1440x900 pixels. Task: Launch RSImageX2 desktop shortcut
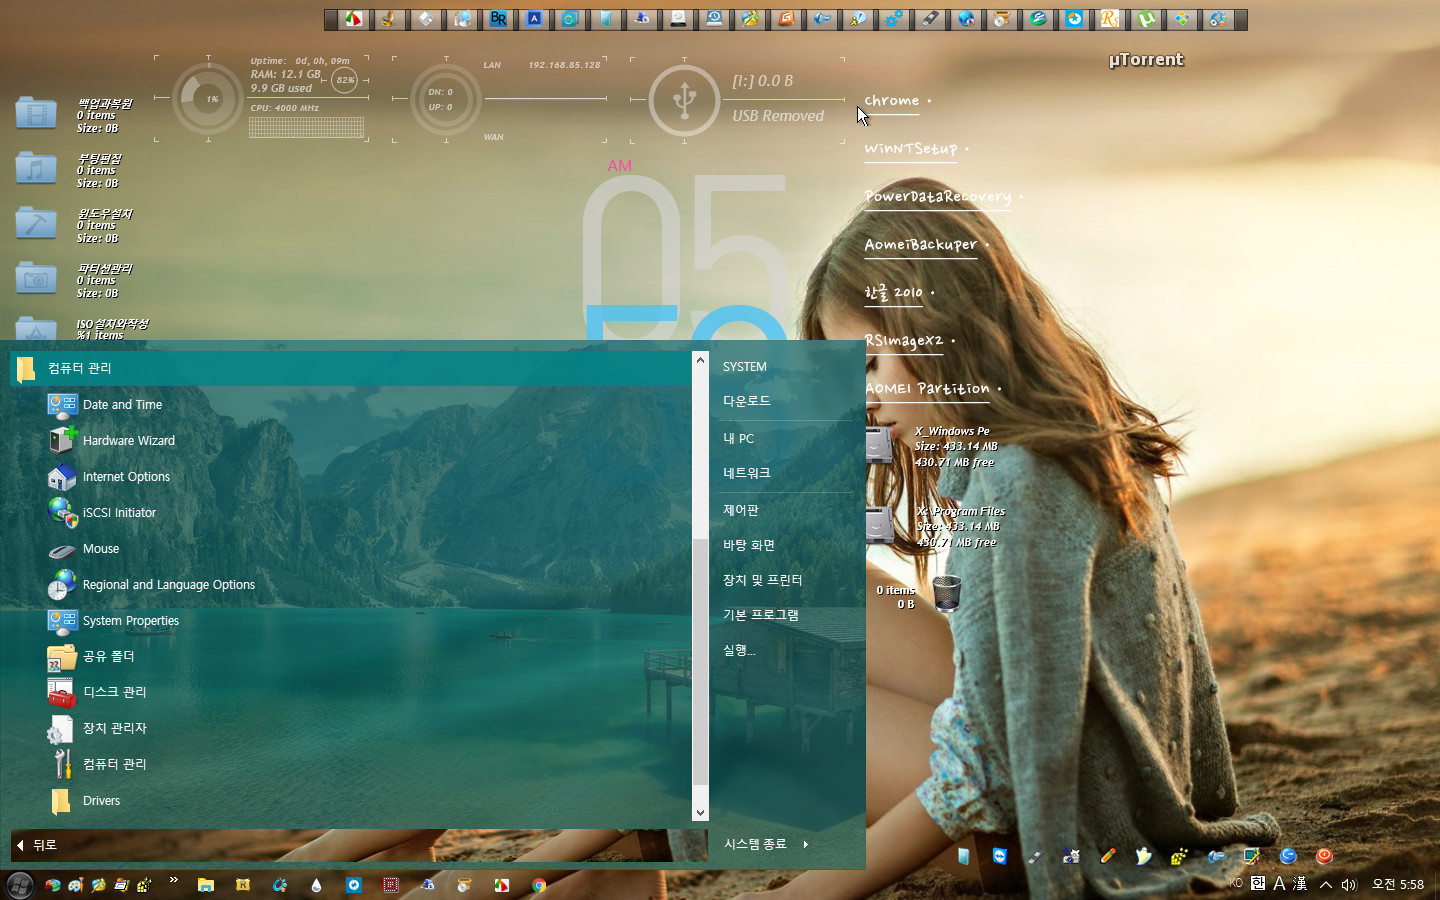[904, 341]
